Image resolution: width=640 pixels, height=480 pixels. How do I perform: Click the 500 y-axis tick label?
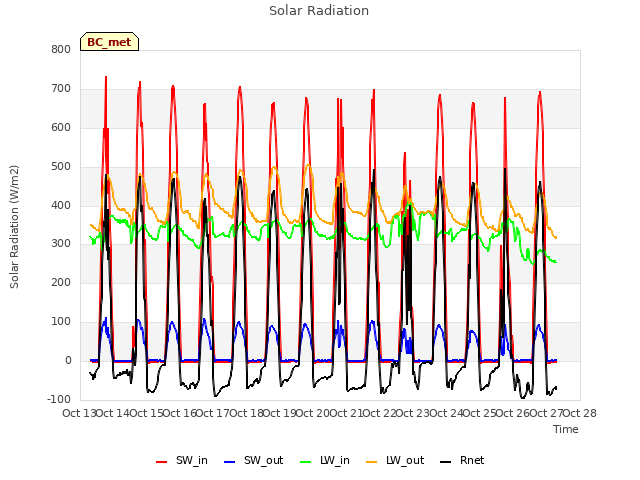(x=61, y=166)
